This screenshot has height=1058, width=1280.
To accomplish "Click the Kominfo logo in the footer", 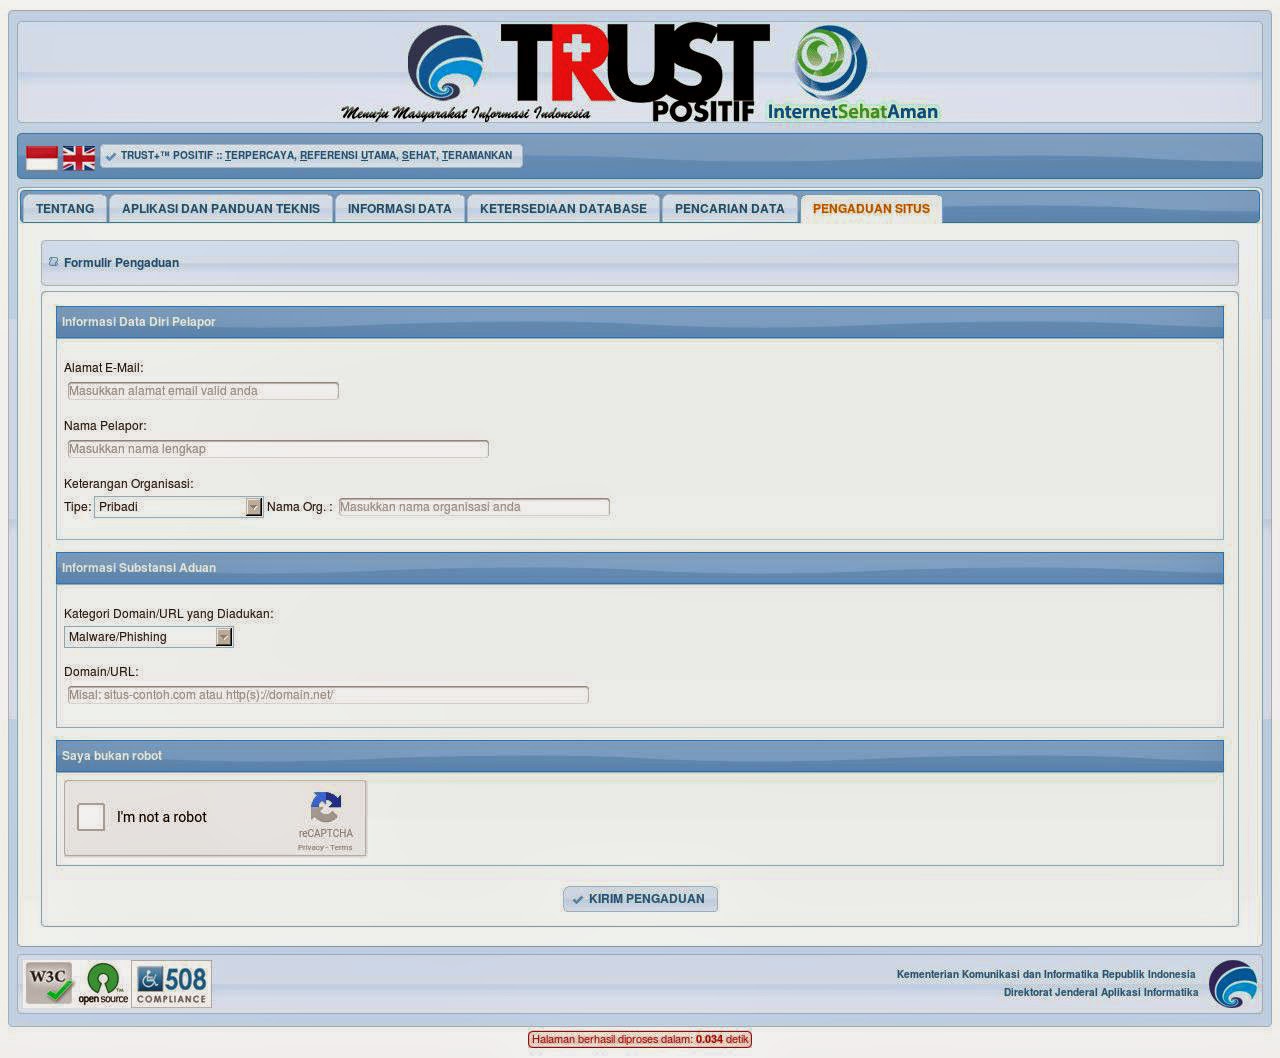I will tap(1233, 984).
